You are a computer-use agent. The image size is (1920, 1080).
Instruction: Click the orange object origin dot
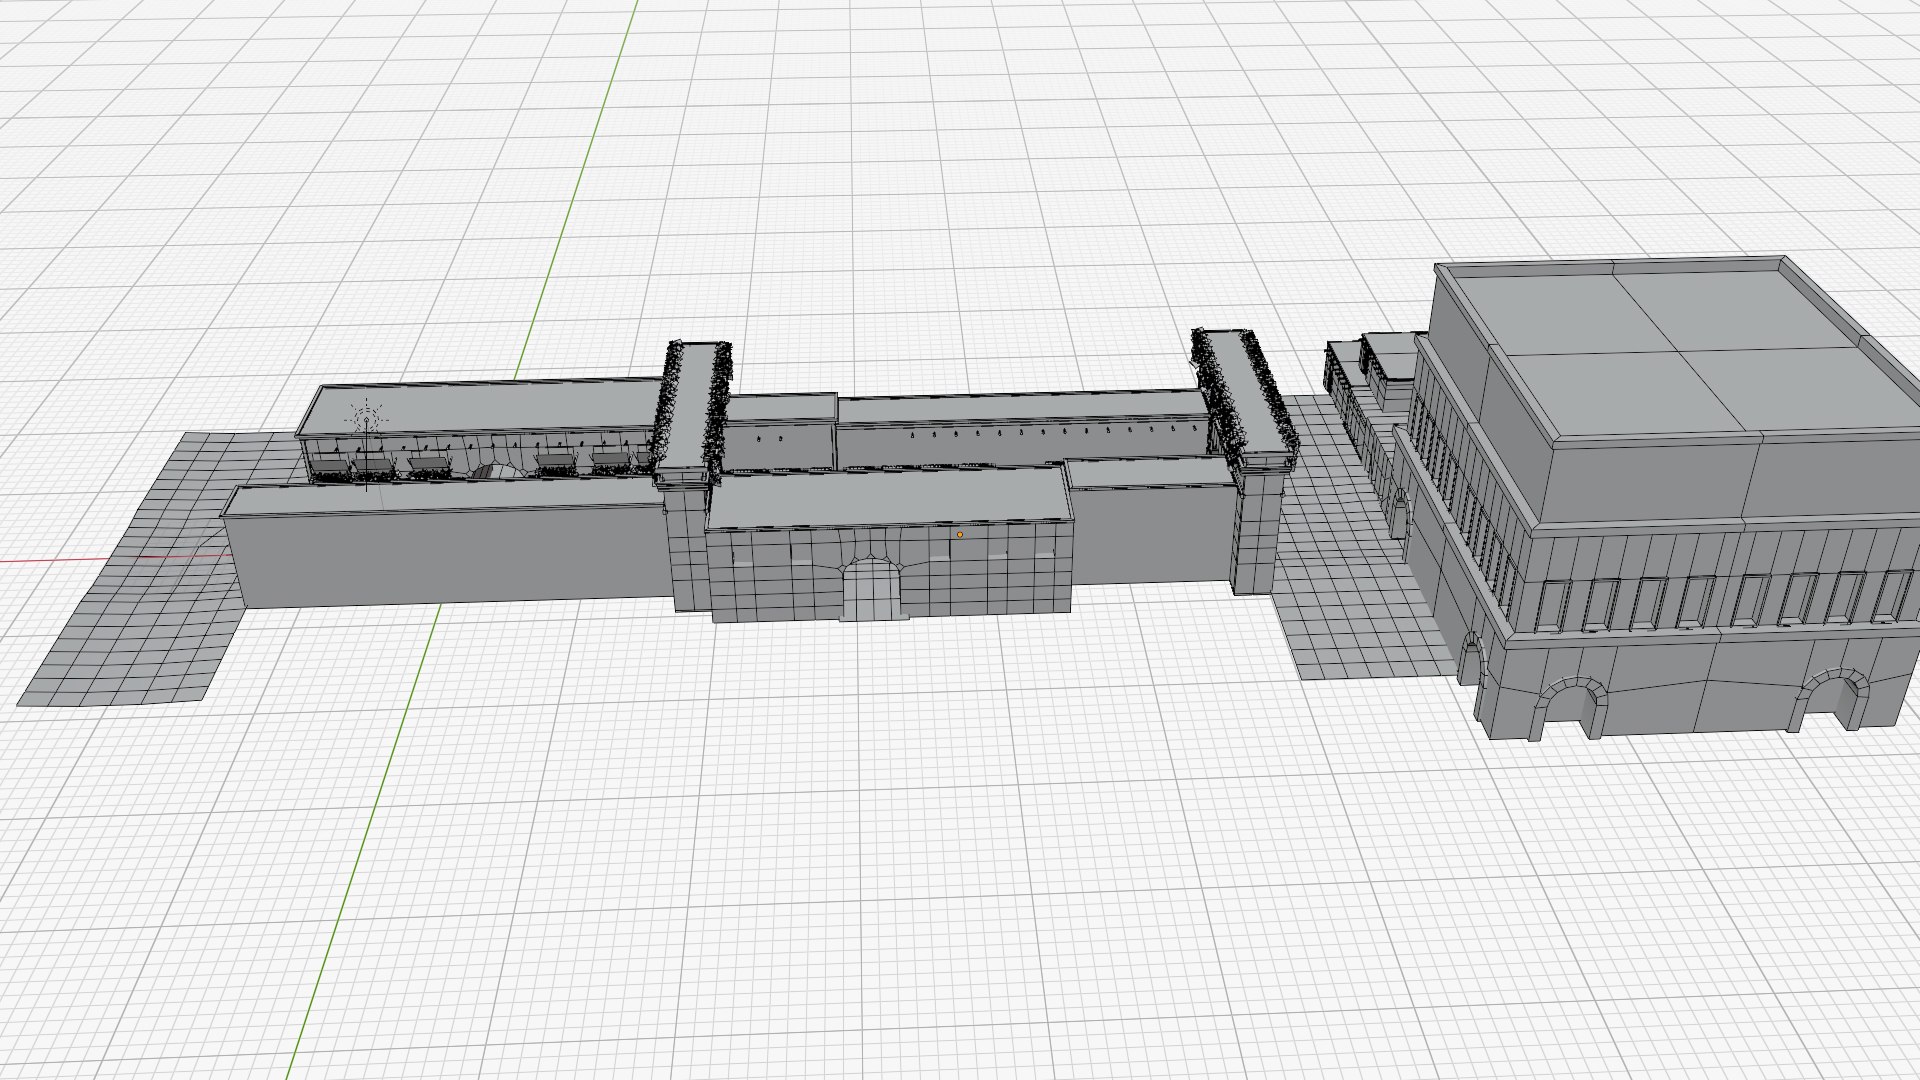[960, 535]
